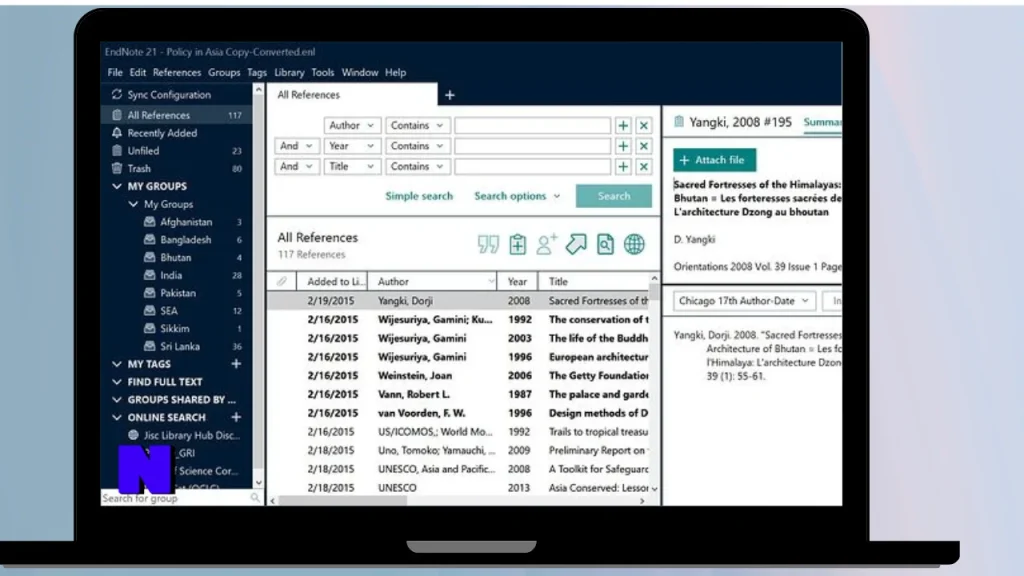Collapse the MY TAGS section

117,364
